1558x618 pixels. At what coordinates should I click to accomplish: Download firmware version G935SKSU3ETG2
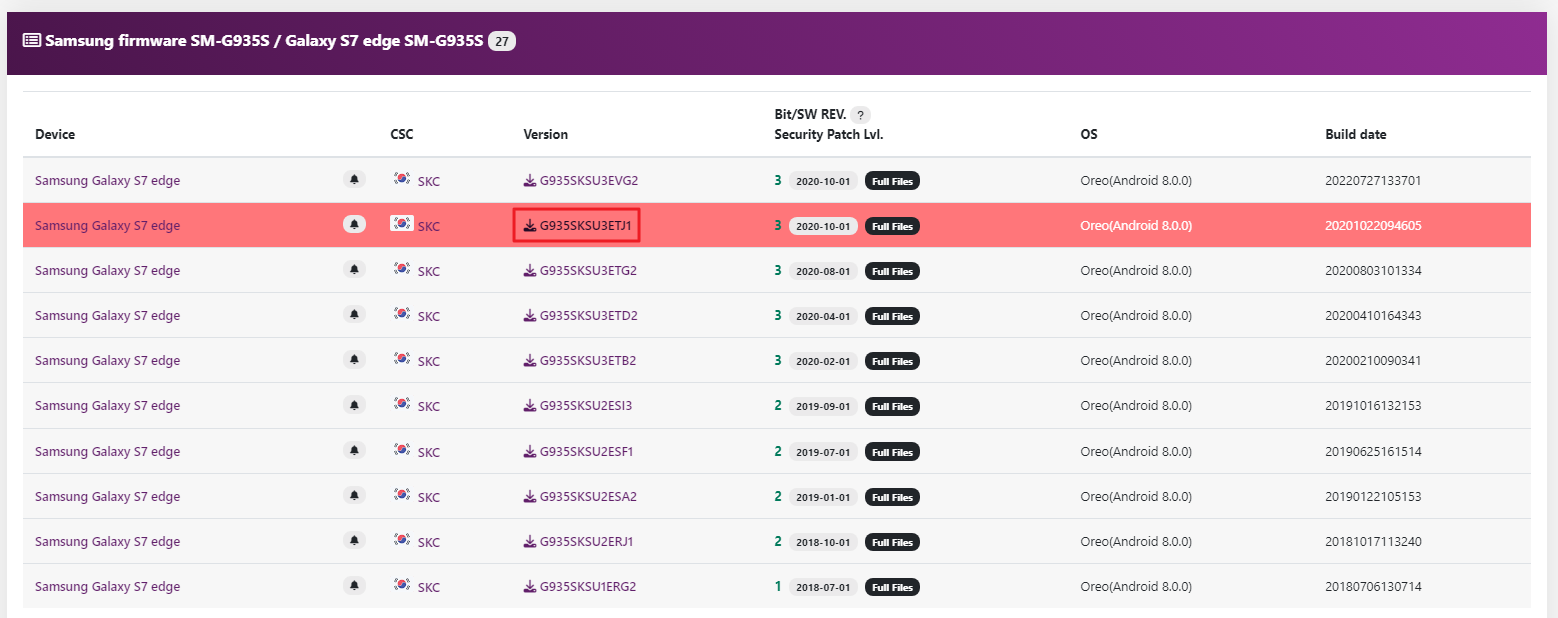[x=581, y=271]
